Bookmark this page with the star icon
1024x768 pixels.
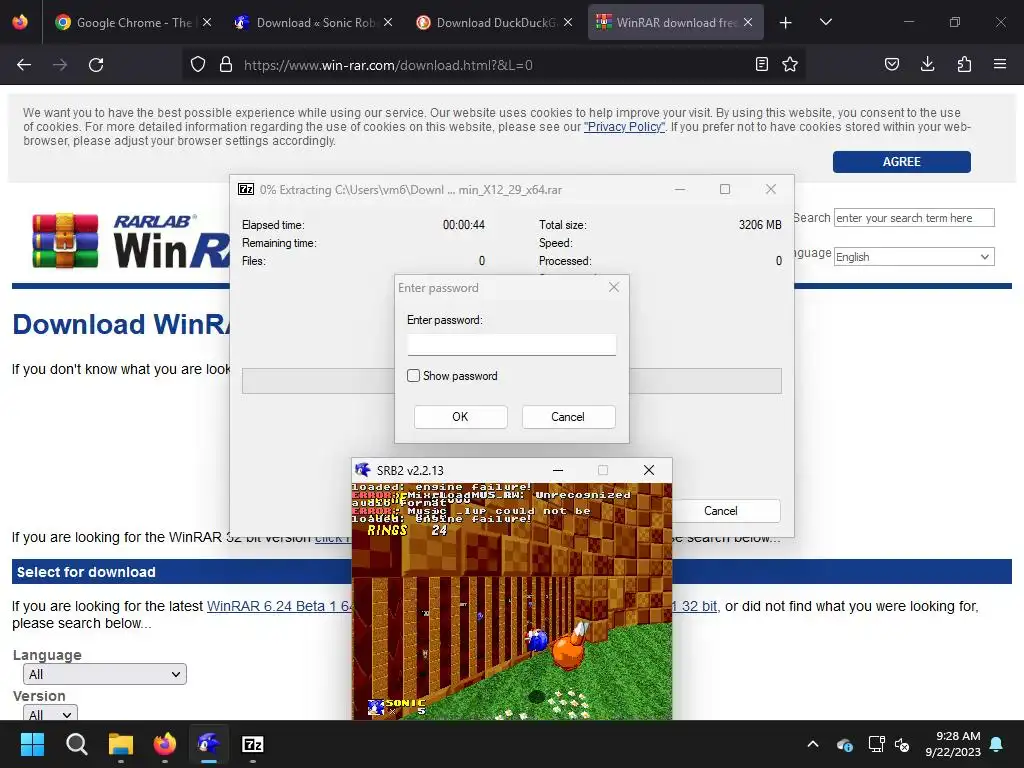click(x=790, y=64)
